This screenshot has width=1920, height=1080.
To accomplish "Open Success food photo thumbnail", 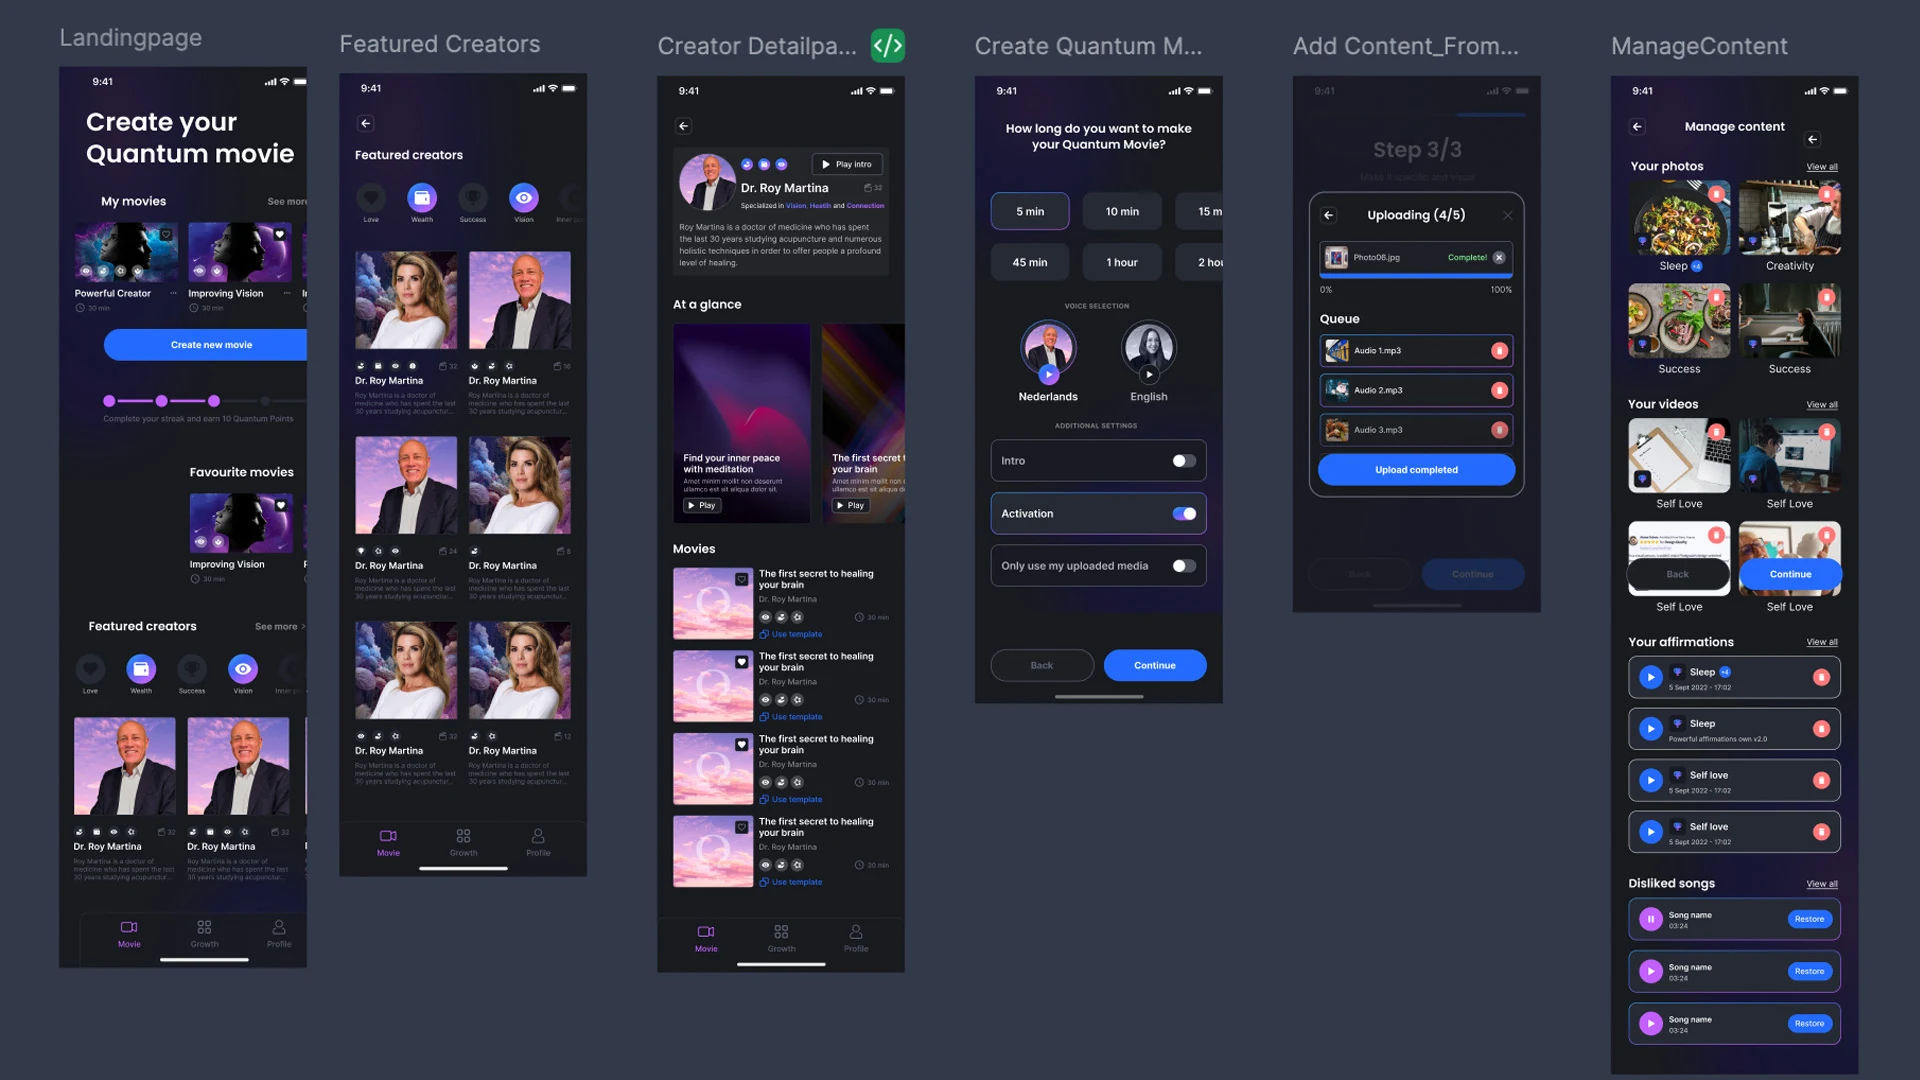I will [1679, 320].
